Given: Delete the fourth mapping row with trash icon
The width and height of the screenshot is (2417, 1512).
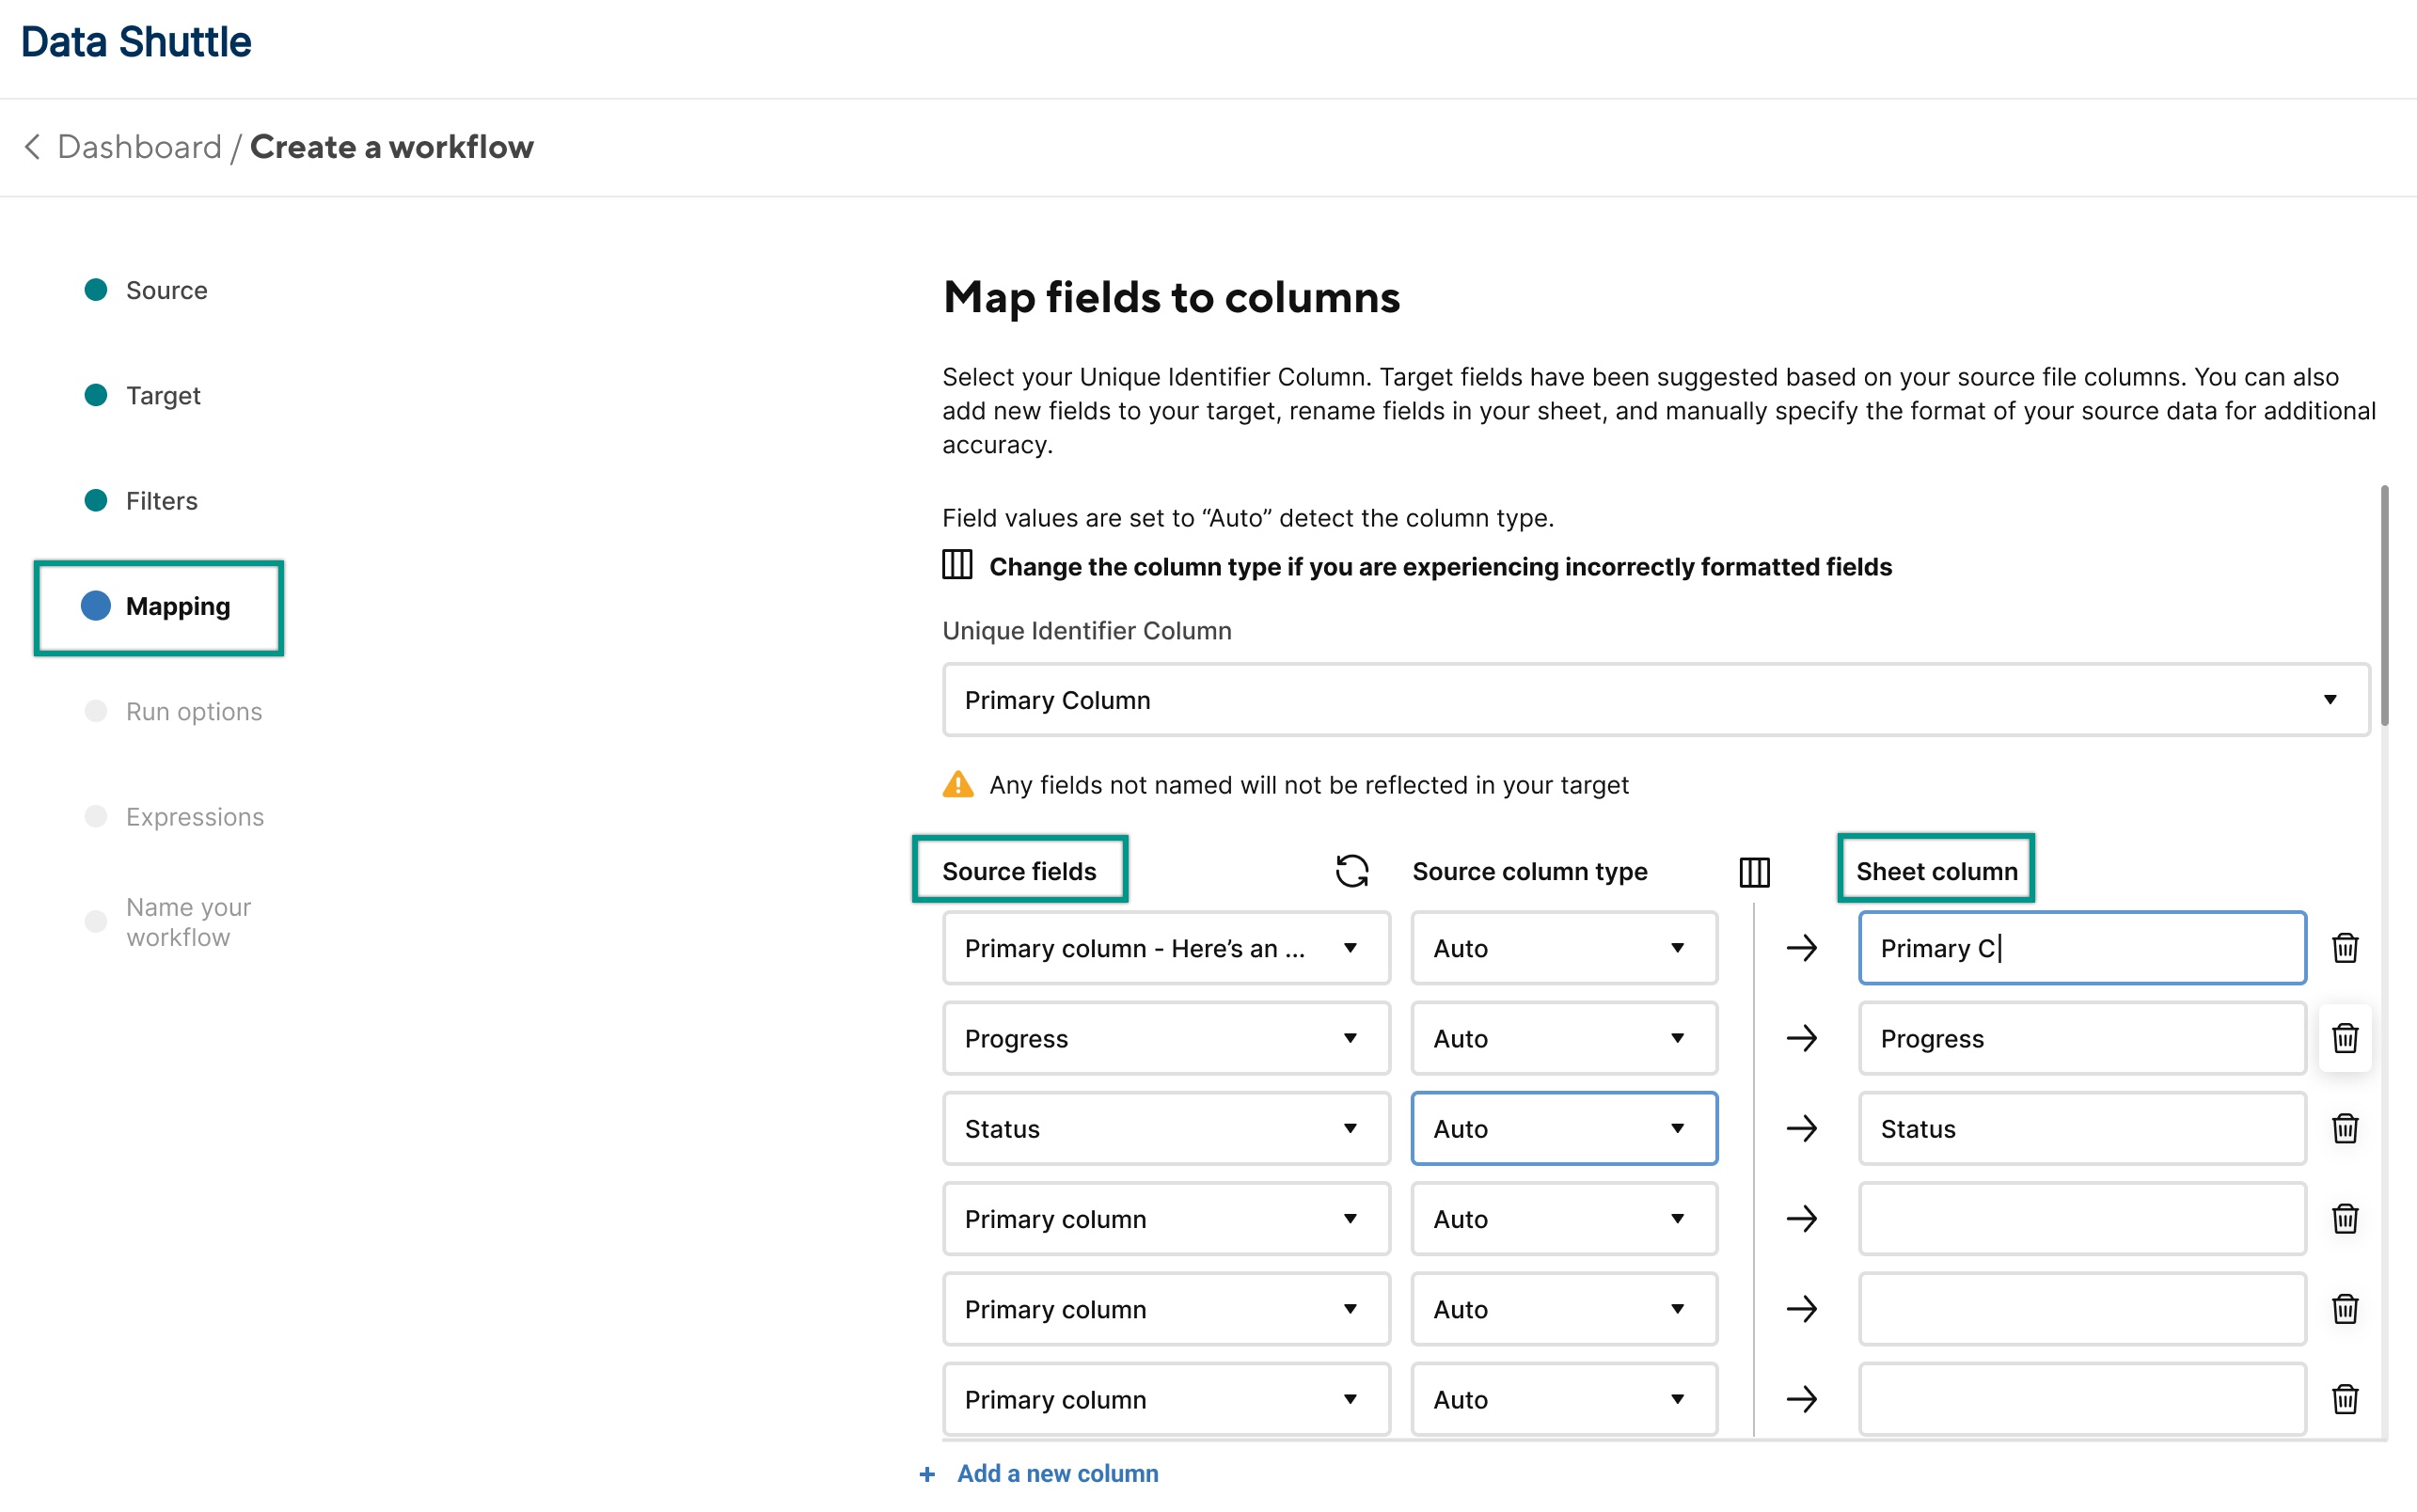Looking at the screenshot, I should [2344, 1217].
